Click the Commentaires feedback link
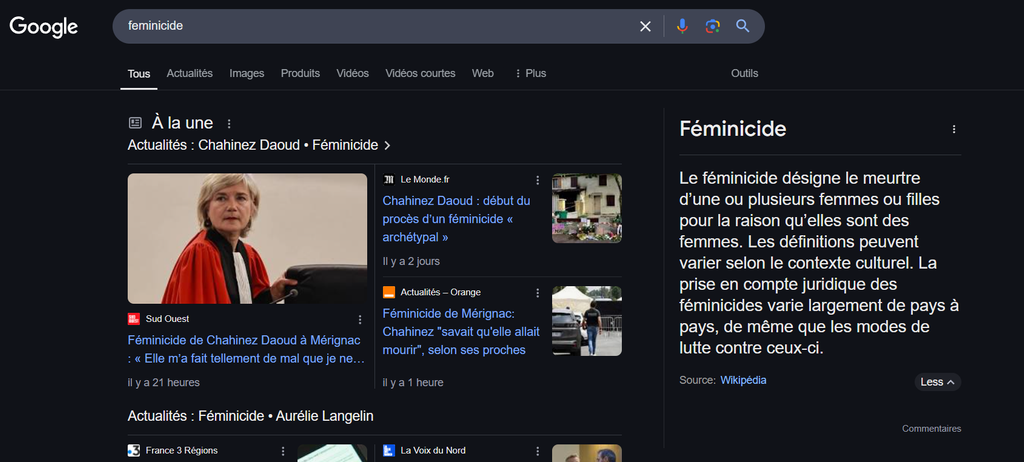 pyautogui.click(x=931, y=429)
